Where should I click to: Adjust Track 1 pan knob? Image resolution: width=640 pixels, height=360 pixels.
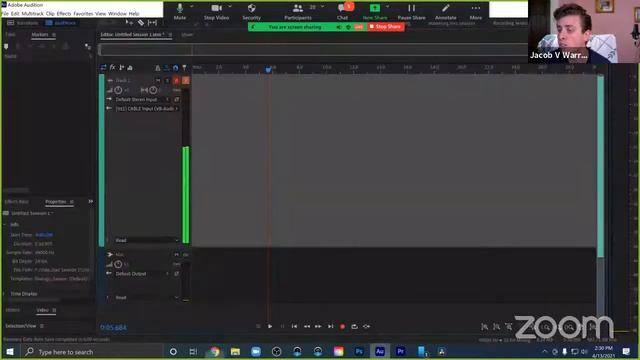tap(153, 90)
